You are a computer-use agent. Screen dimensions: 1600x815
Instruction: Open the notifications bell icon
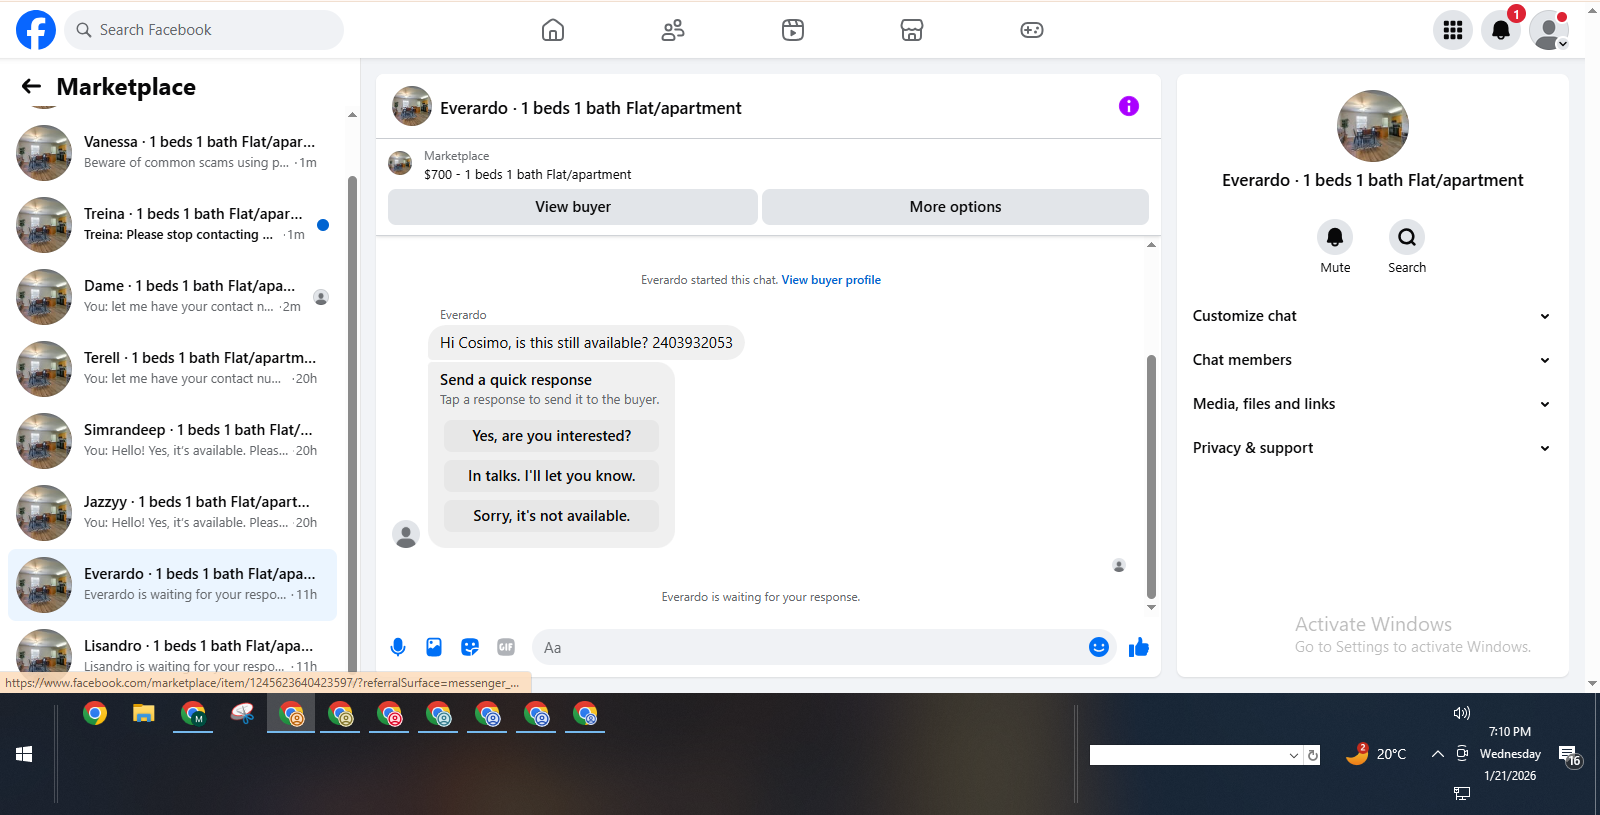(1501, 30)
